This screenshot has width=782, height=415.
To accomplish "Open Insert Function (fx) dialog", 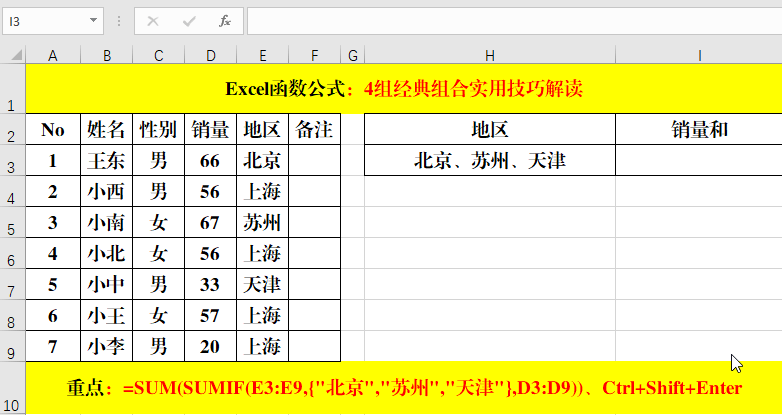I will tap(225, 21).
